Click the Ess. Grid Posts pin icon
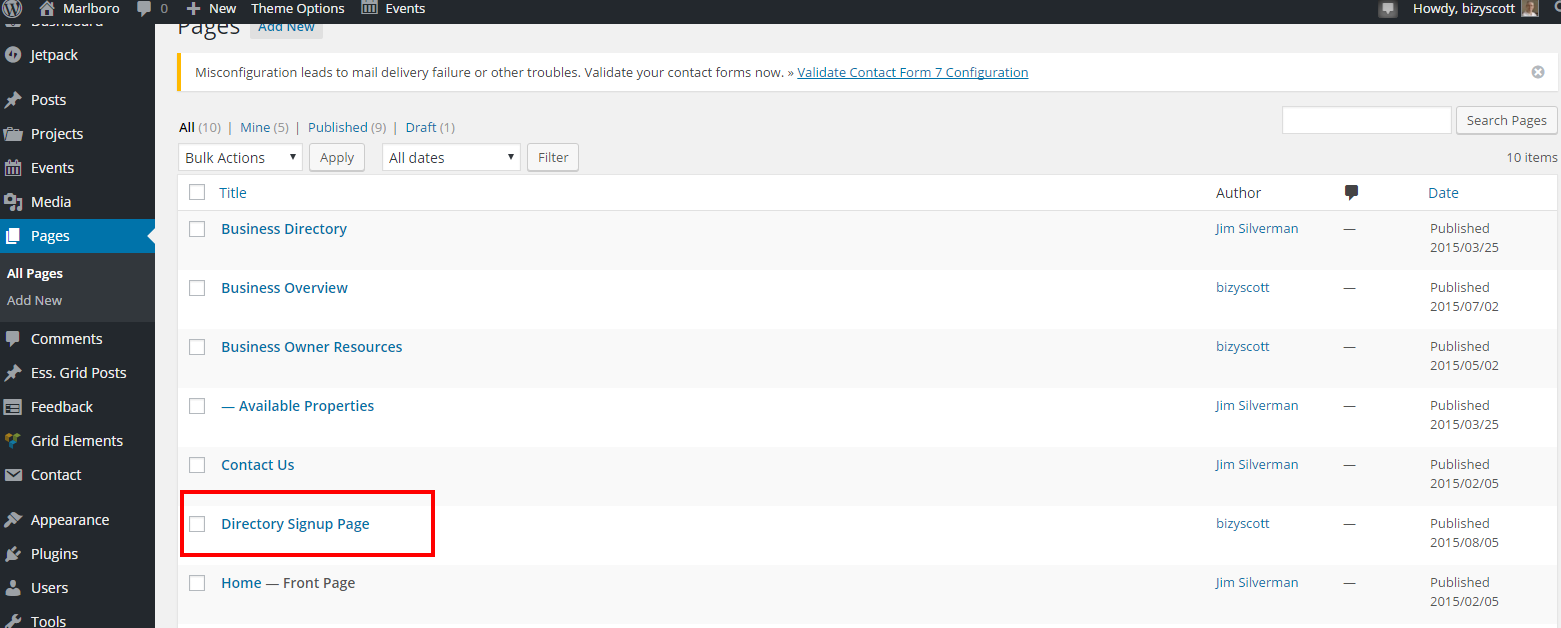This screenshot has height=628, width=1561. point(13,373)
